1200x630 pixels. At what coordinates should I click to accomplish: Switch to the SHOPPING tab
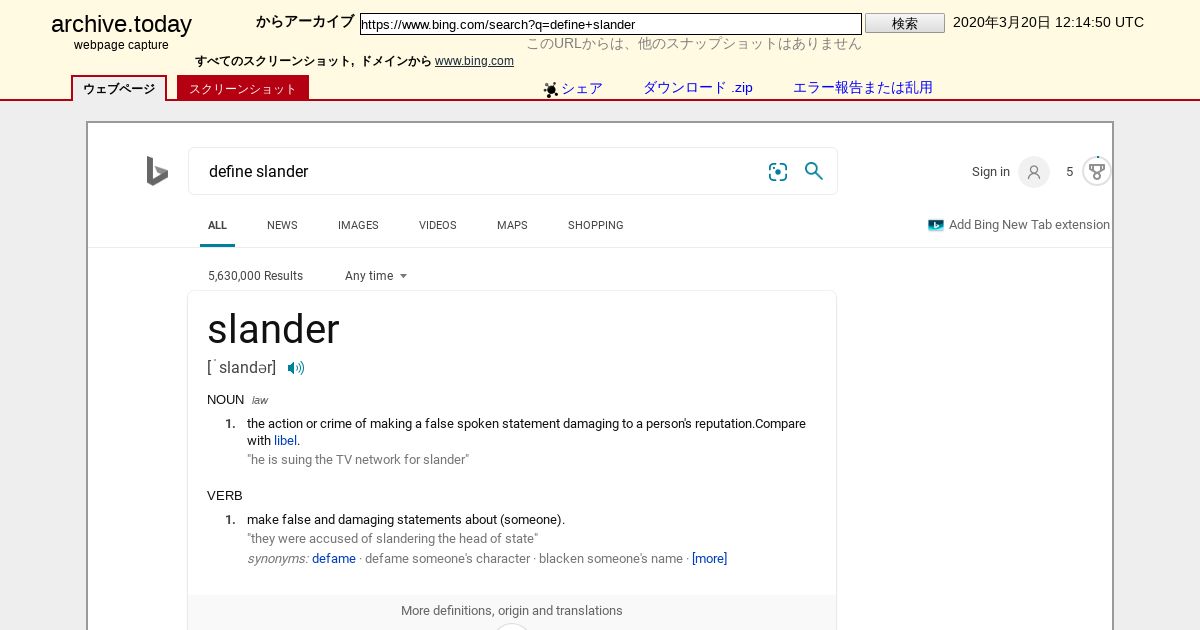click(596, 225)
